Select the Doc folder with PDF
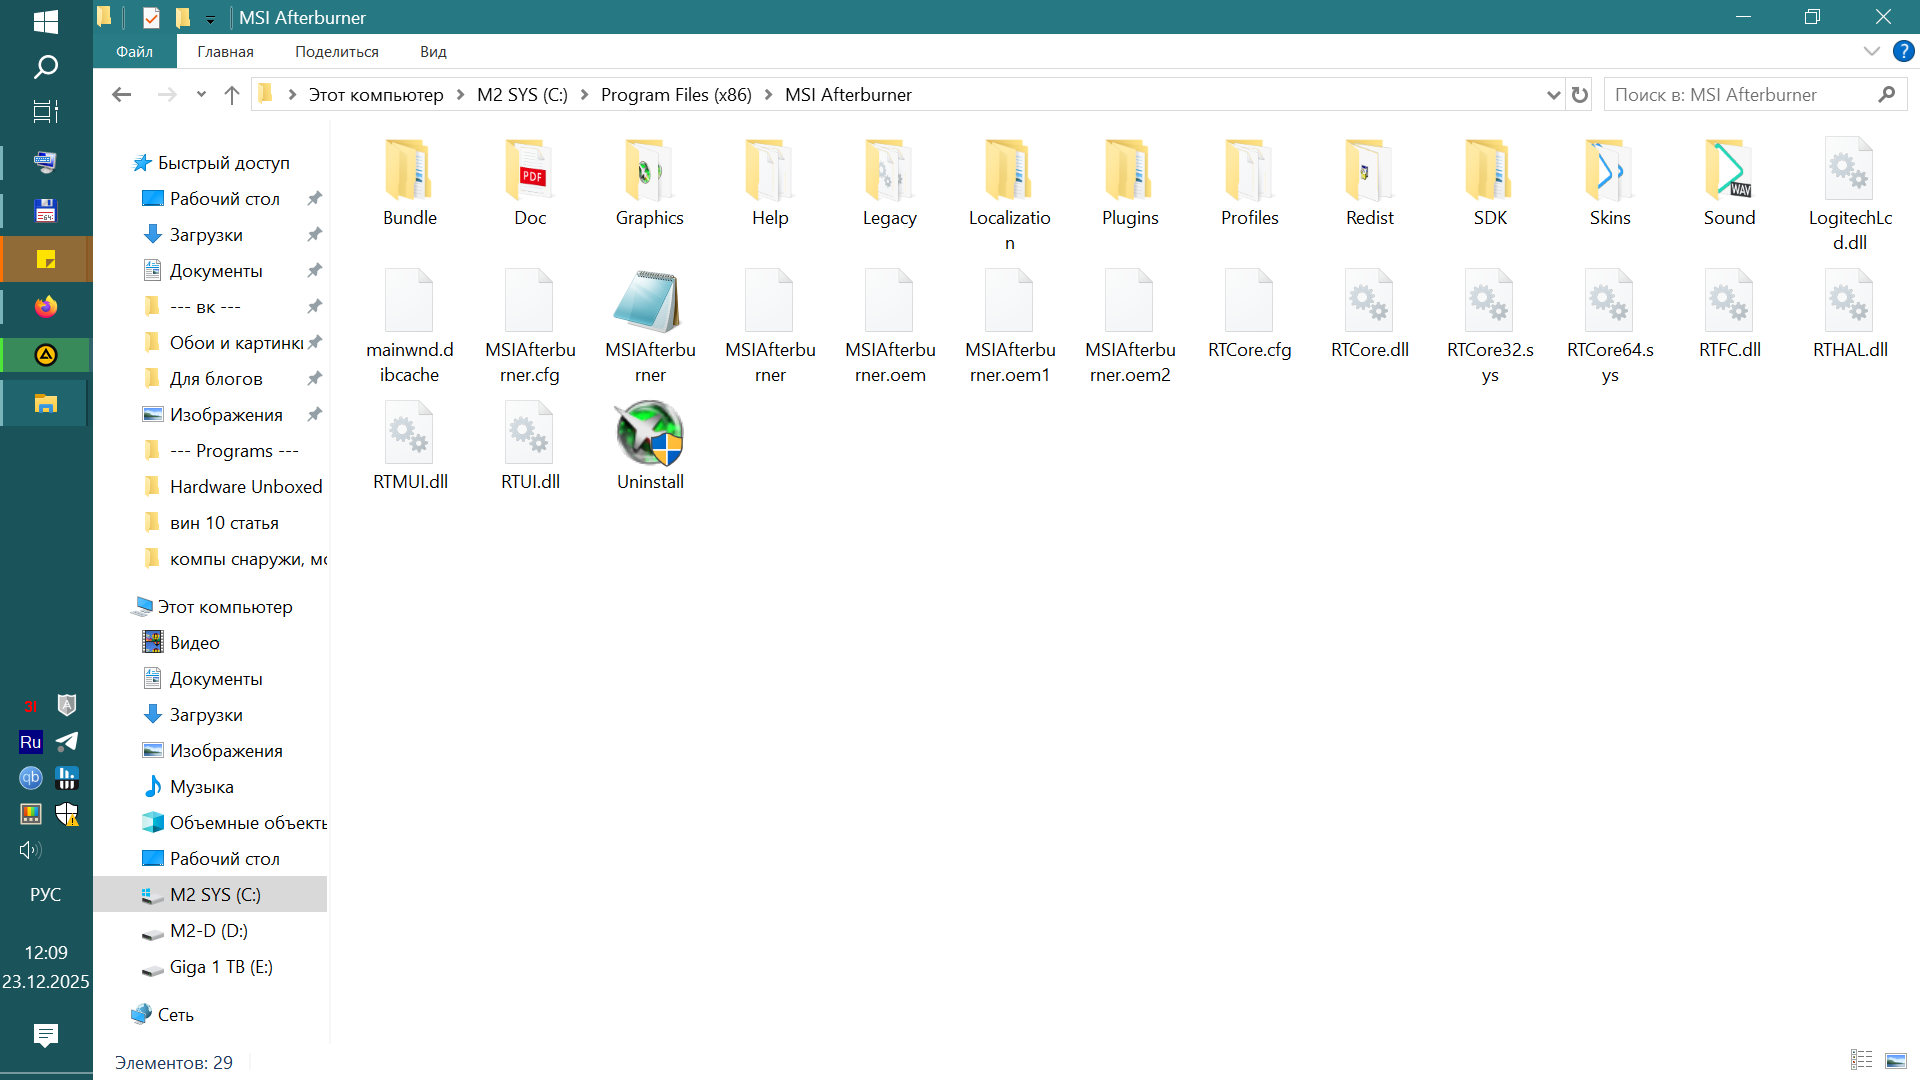This screenshot has width=1920, height=1080. coord(529,171)
